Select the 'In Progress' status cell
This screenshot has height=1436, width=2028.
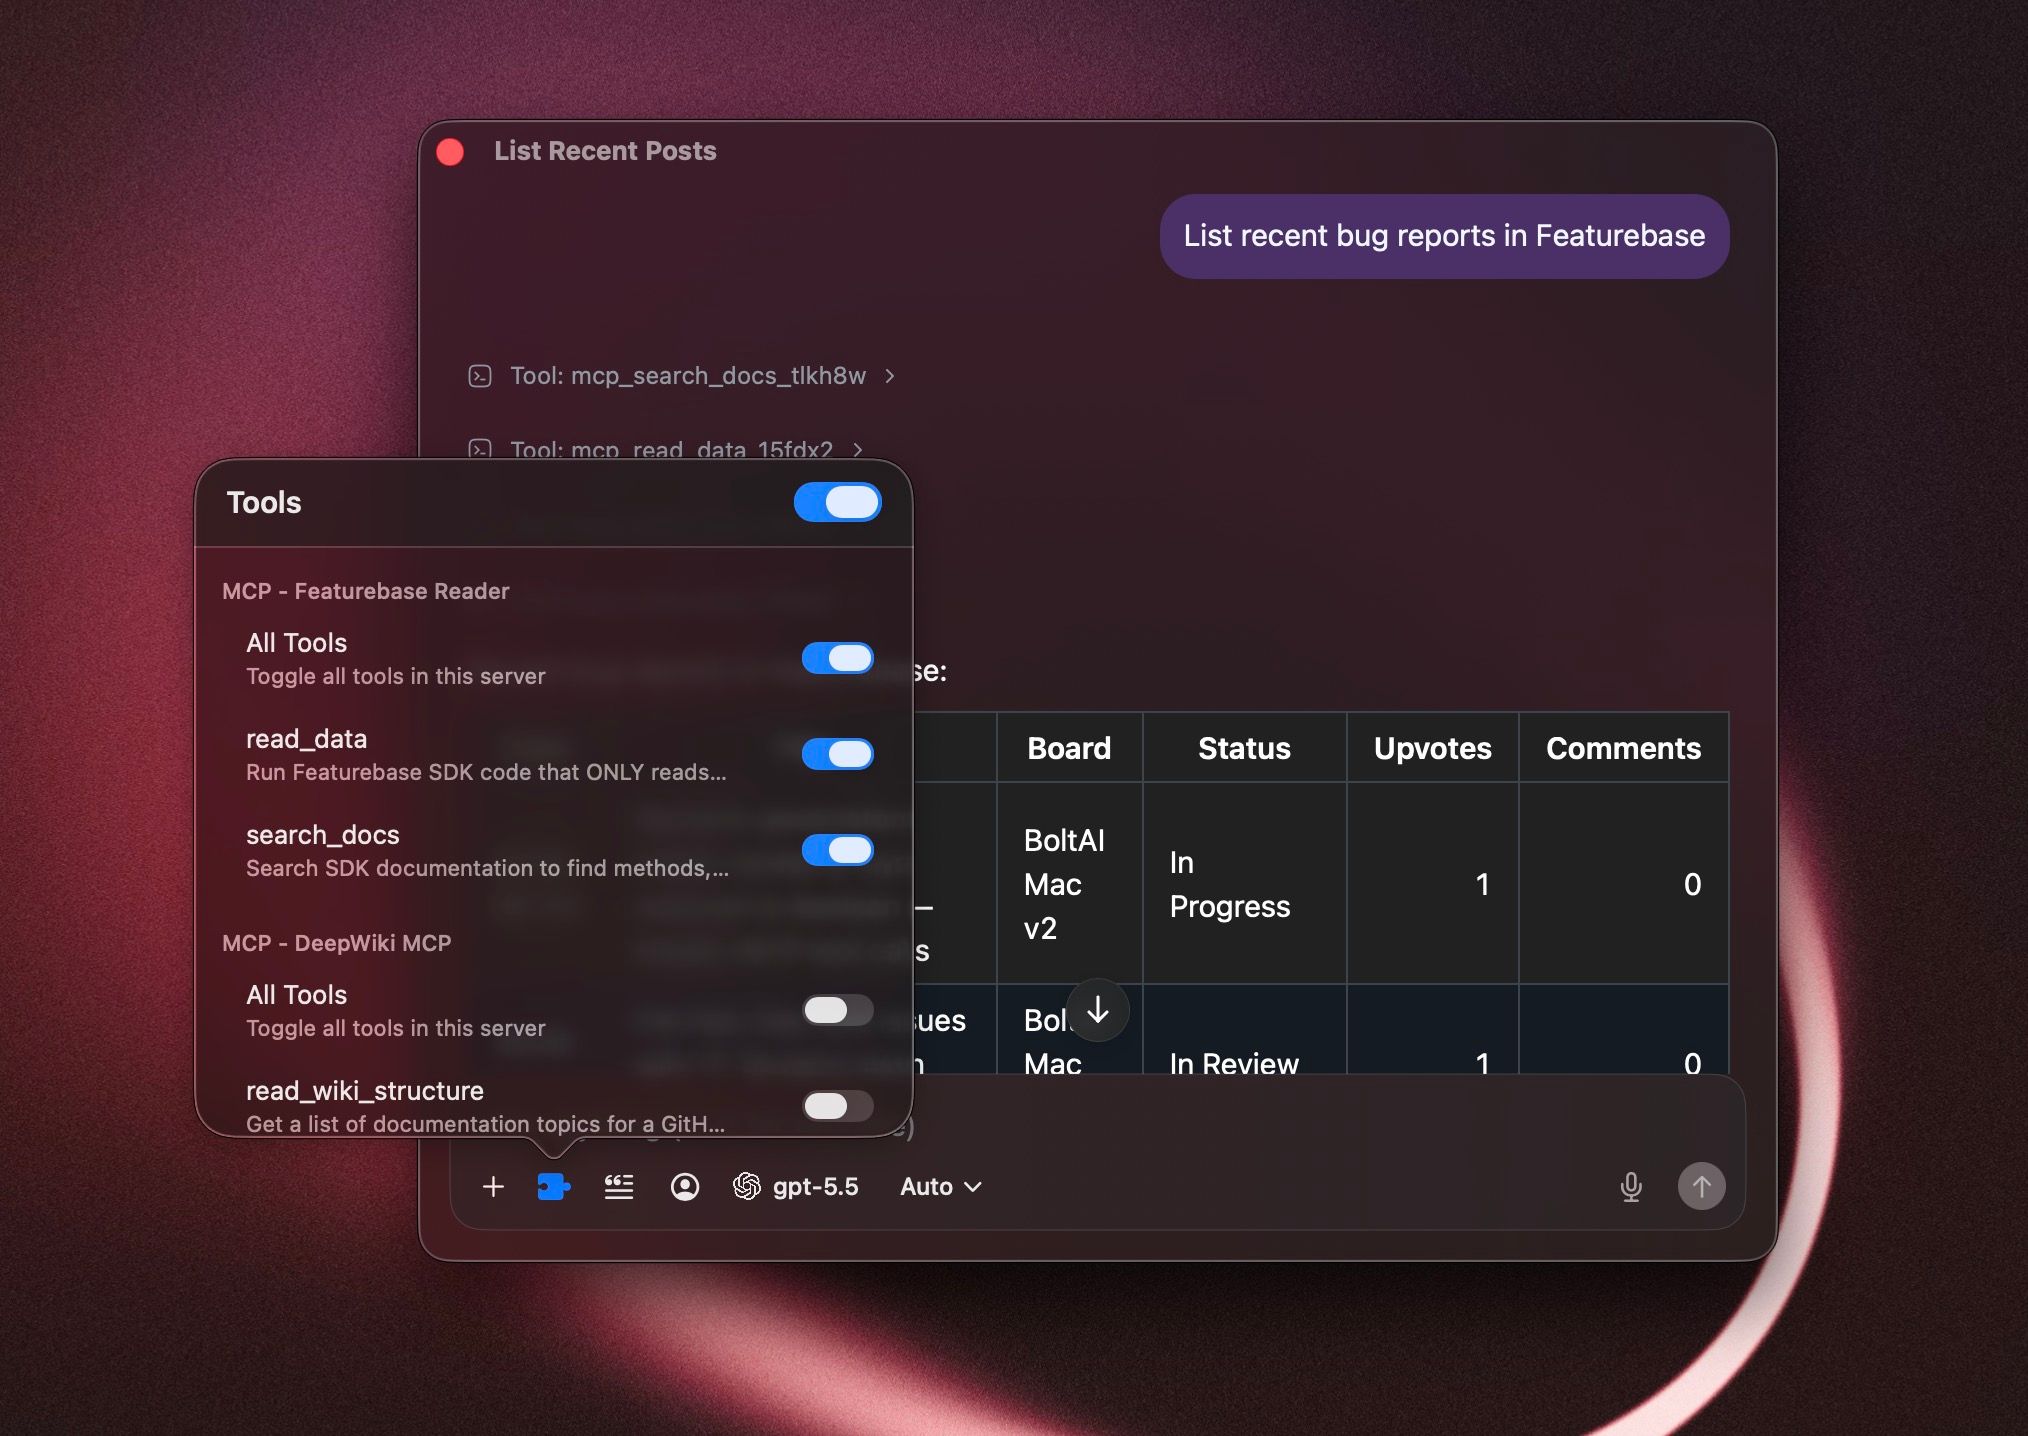(1244, 884)
